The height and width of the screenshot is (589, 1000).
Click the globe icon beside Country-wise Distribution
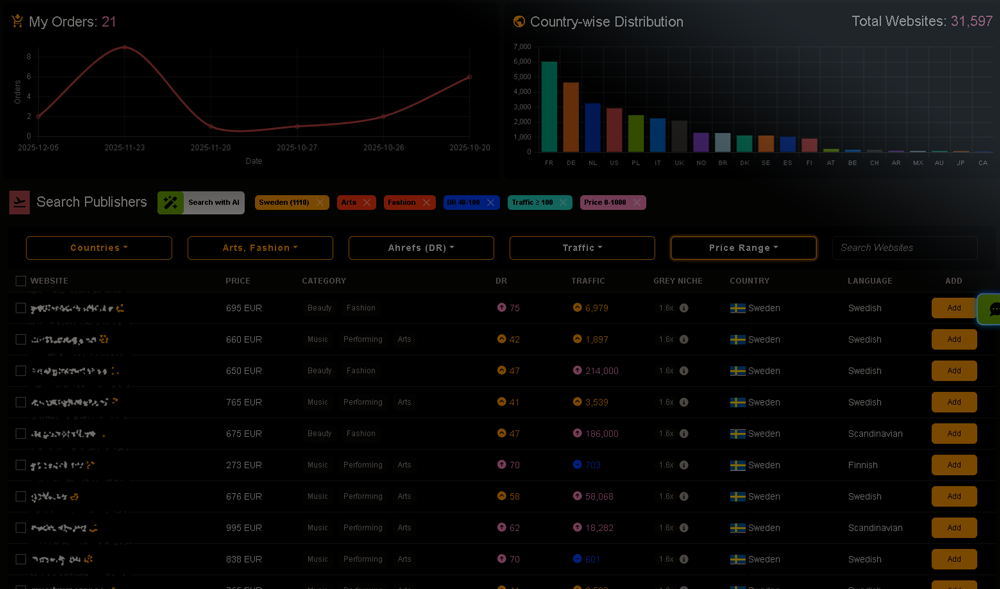point(519,22)
